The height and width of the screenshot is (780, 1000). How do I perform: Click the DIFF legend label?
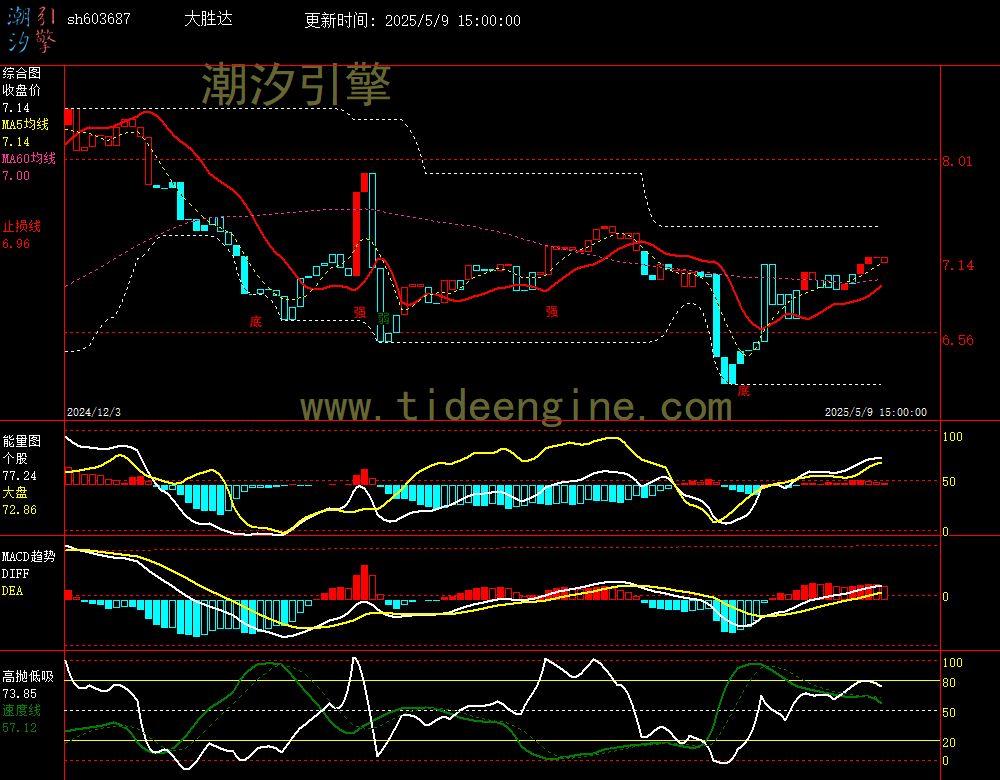coord(15,574)
